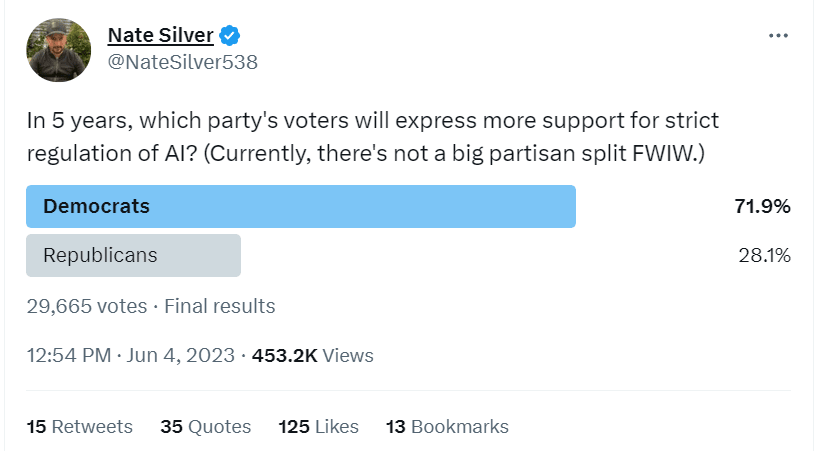
Task: Click the blue verified badge icon
Action: 230,36
